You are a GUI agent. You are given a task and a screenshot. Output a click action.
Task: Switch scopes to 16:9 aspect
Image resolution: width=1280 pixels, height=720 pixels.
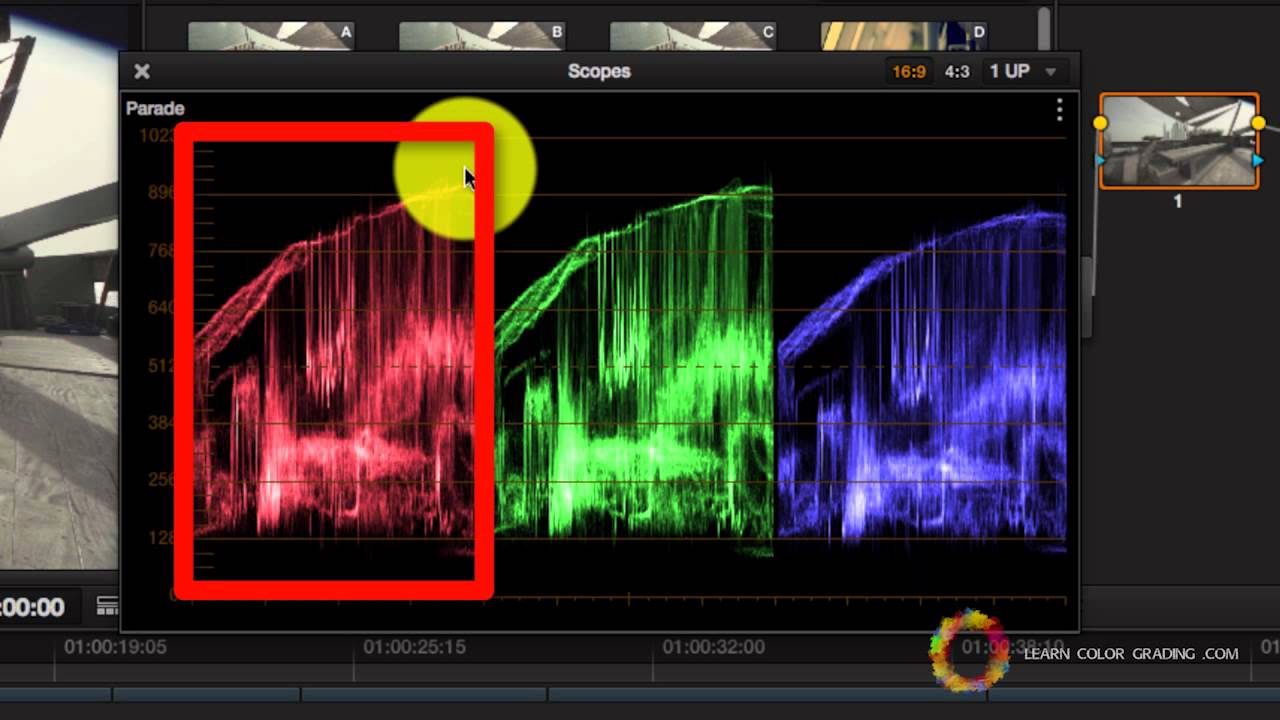pos(908,72)
